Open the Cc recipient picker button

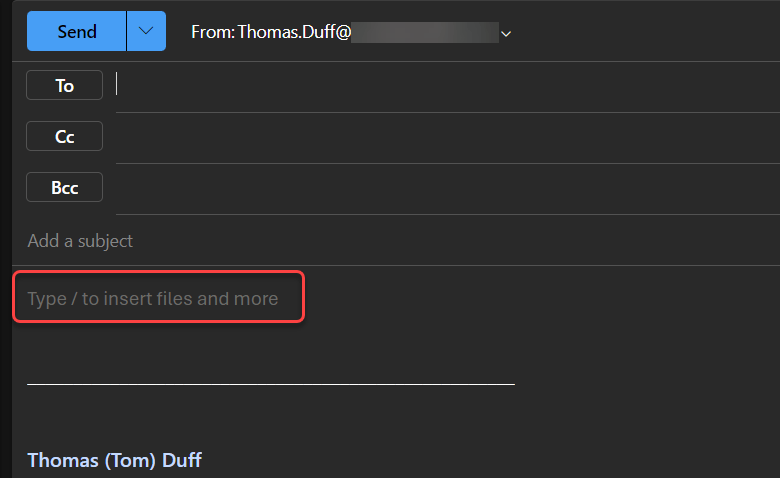65,136
